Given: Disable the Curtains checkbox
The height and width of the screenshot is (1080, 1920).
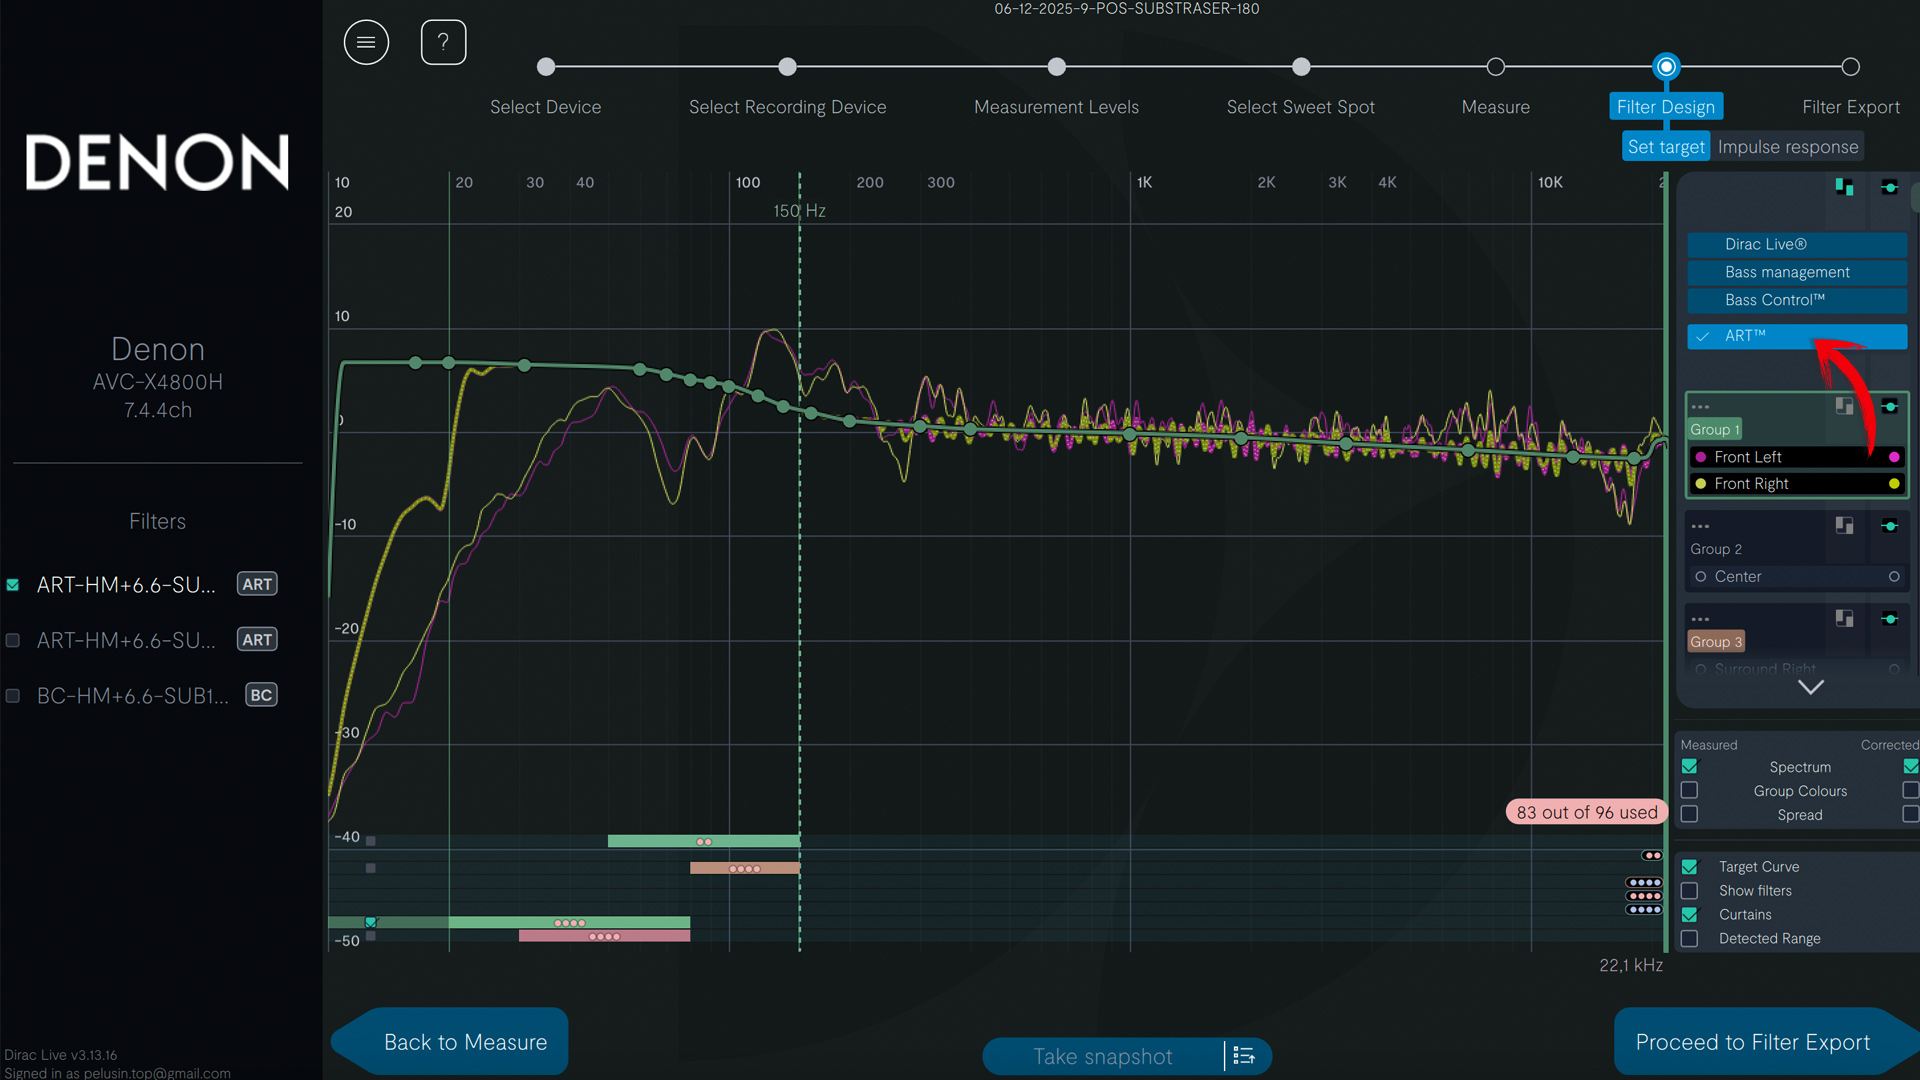Looking at the screenshot, I should pos(1690,915).
